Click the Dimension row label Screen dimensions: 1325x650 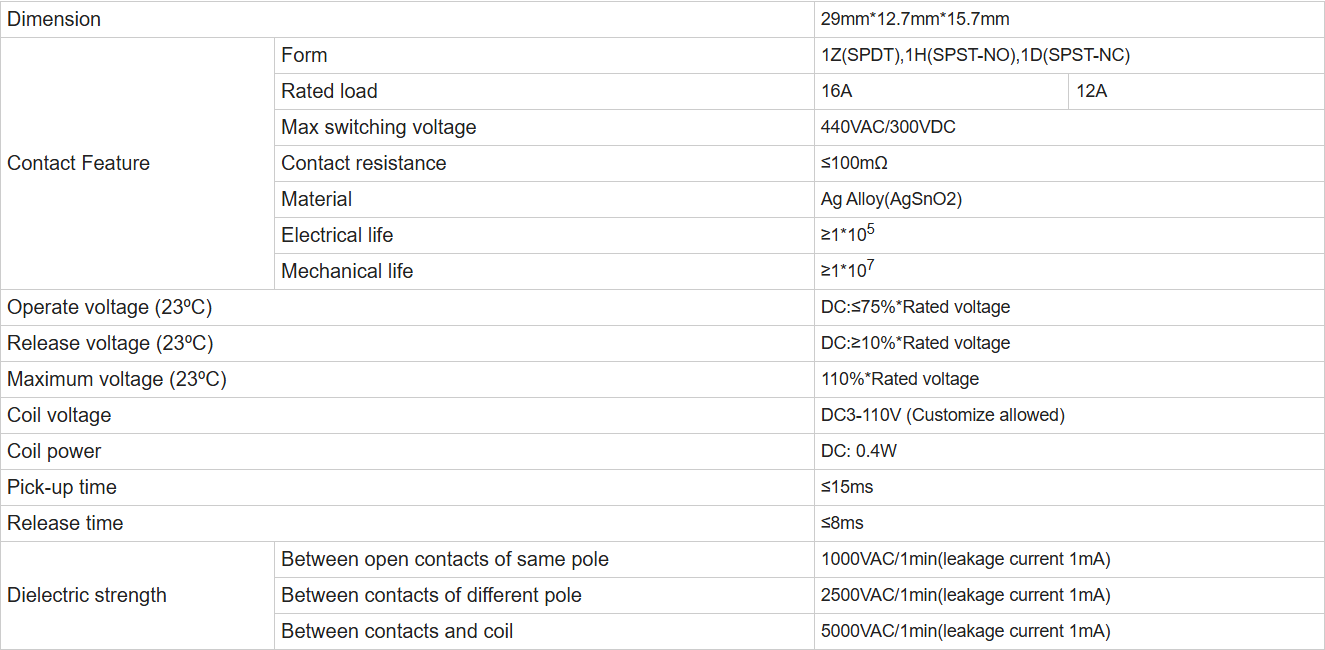(x=54, y=19)
